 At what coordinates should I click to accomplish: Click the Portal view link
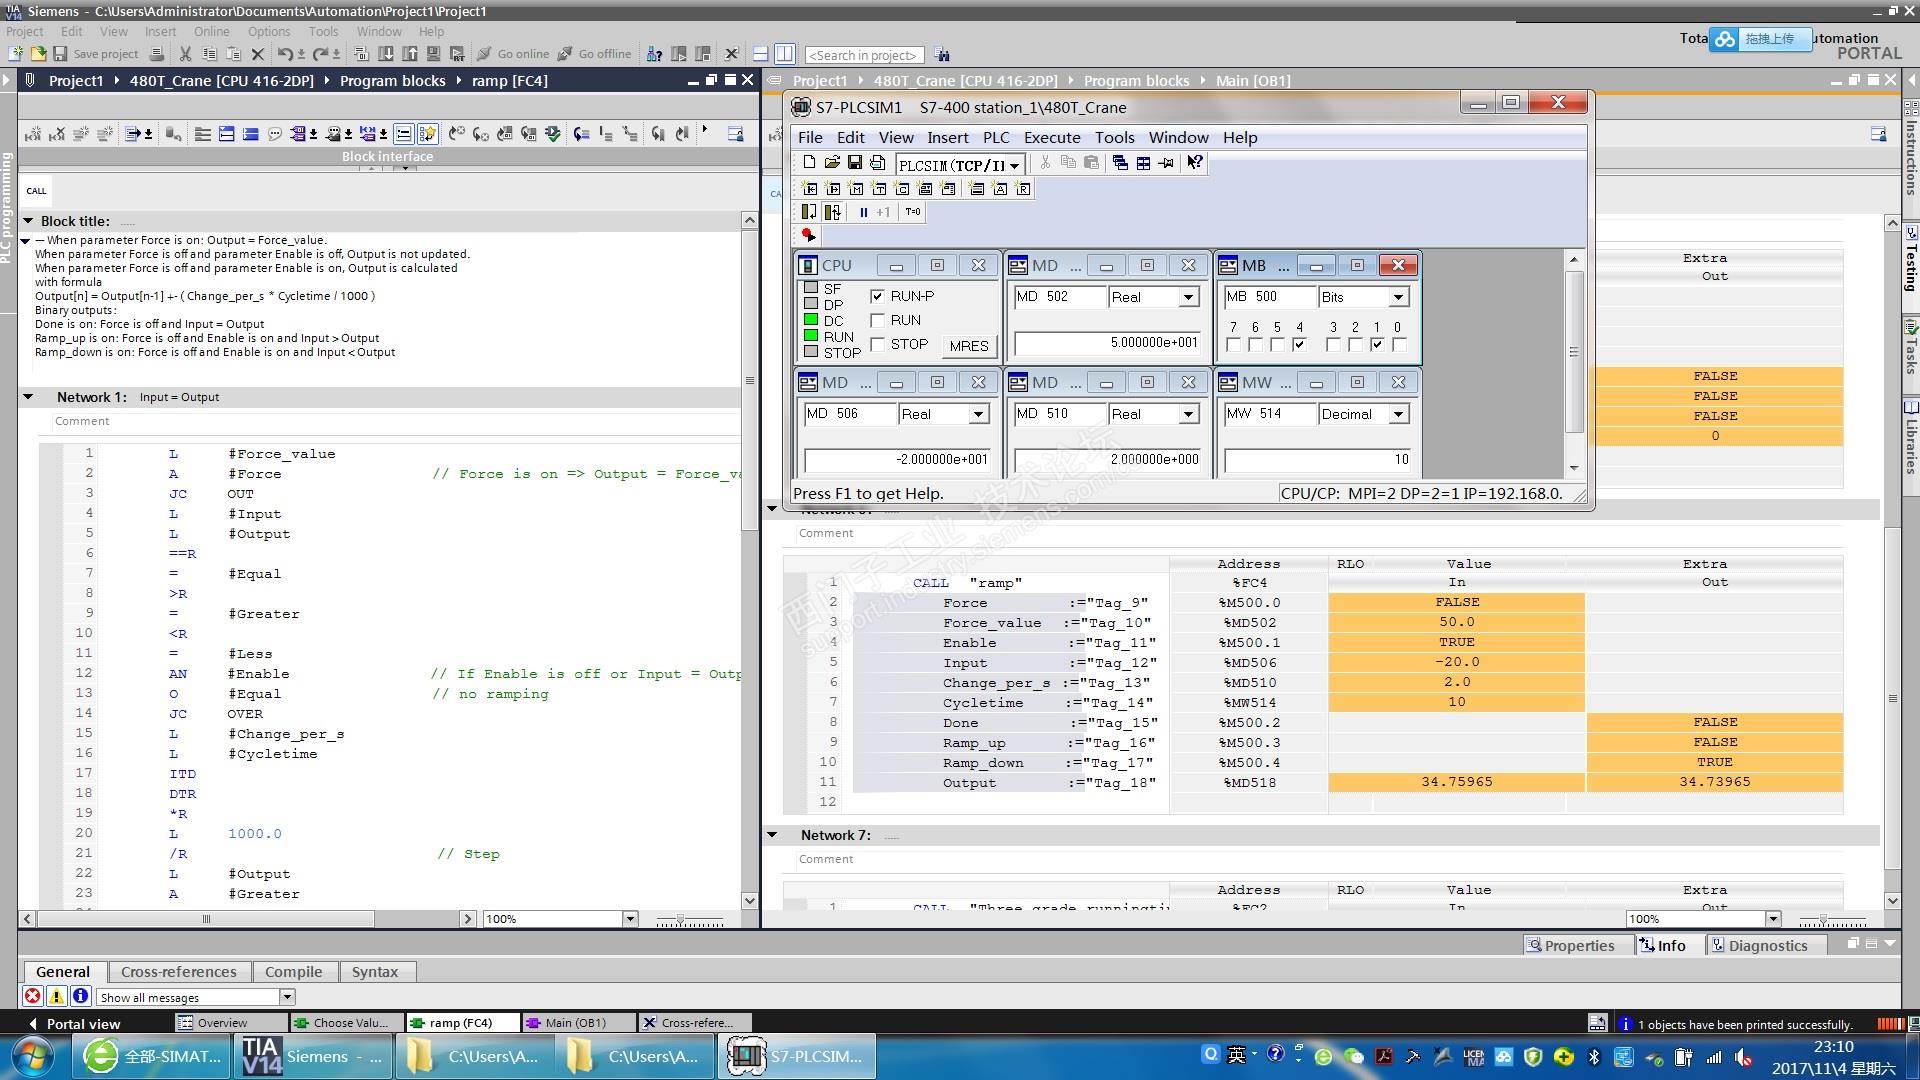(x=82, y=1024)
